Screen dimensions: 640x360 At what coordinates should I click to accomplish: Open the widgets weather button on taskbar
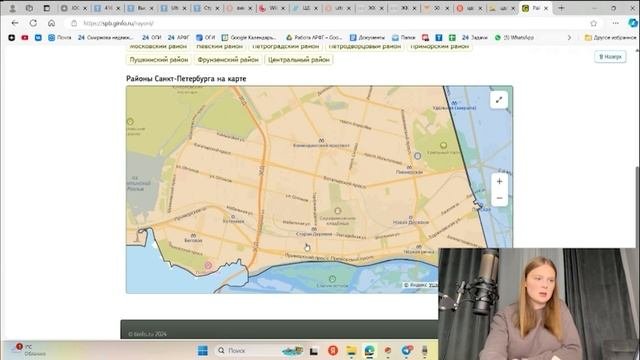(29, 350)
